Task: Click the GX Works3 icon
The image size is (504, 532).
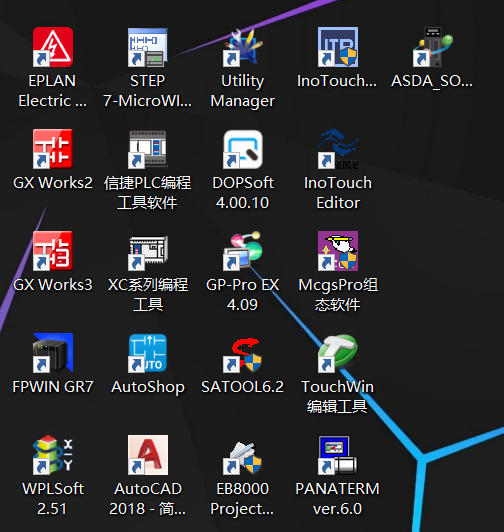Action: click(53, 251)
